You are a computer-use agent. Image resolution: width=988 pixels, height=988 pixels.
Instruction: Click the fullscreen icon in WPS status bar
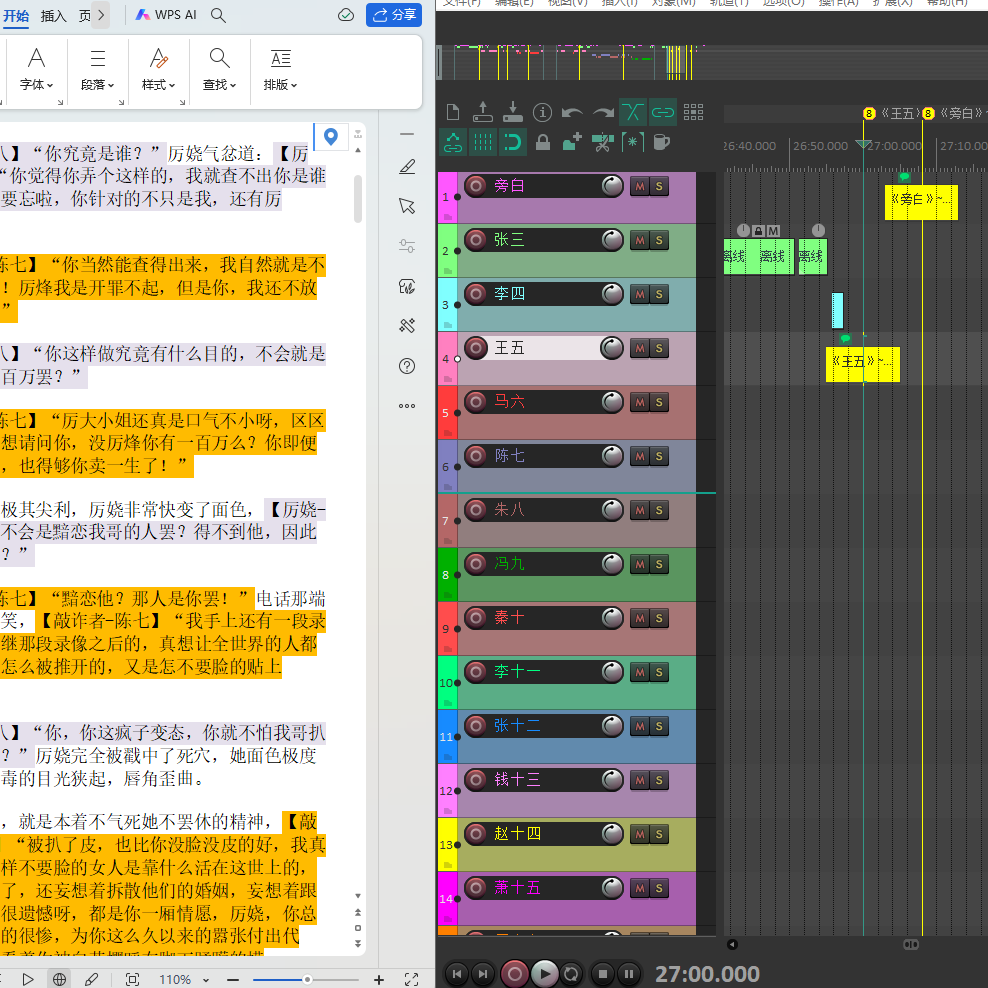(x=411, y=979)
